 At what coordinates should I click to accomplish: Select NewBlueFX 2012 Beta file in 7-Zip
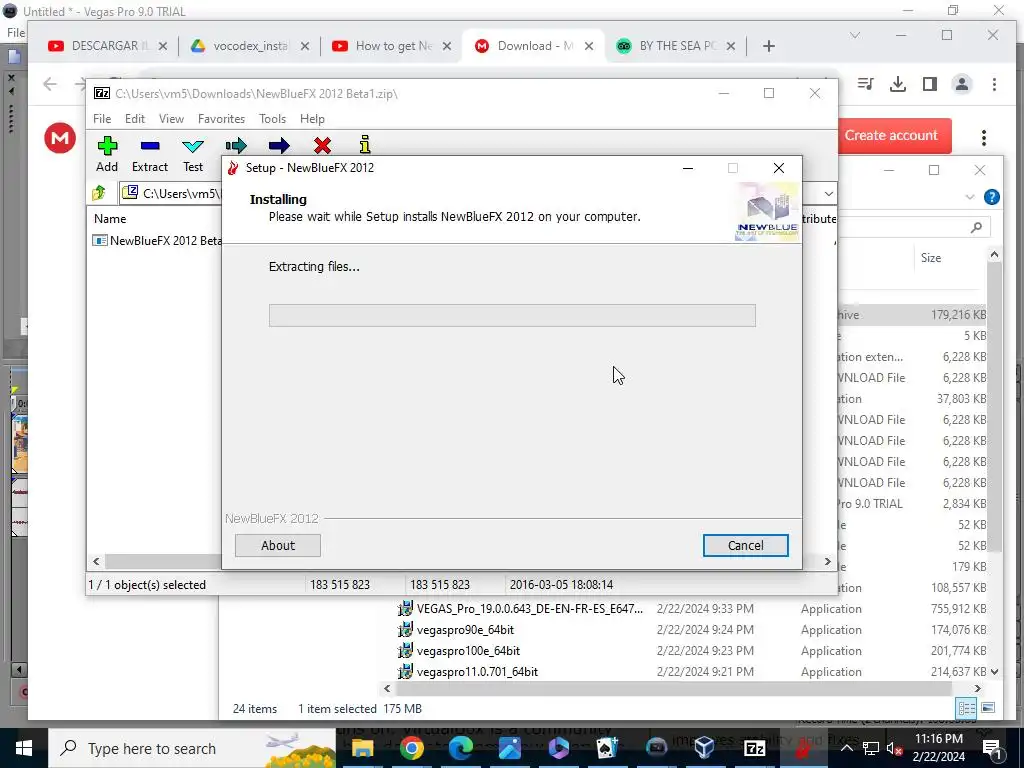(157, 240)
